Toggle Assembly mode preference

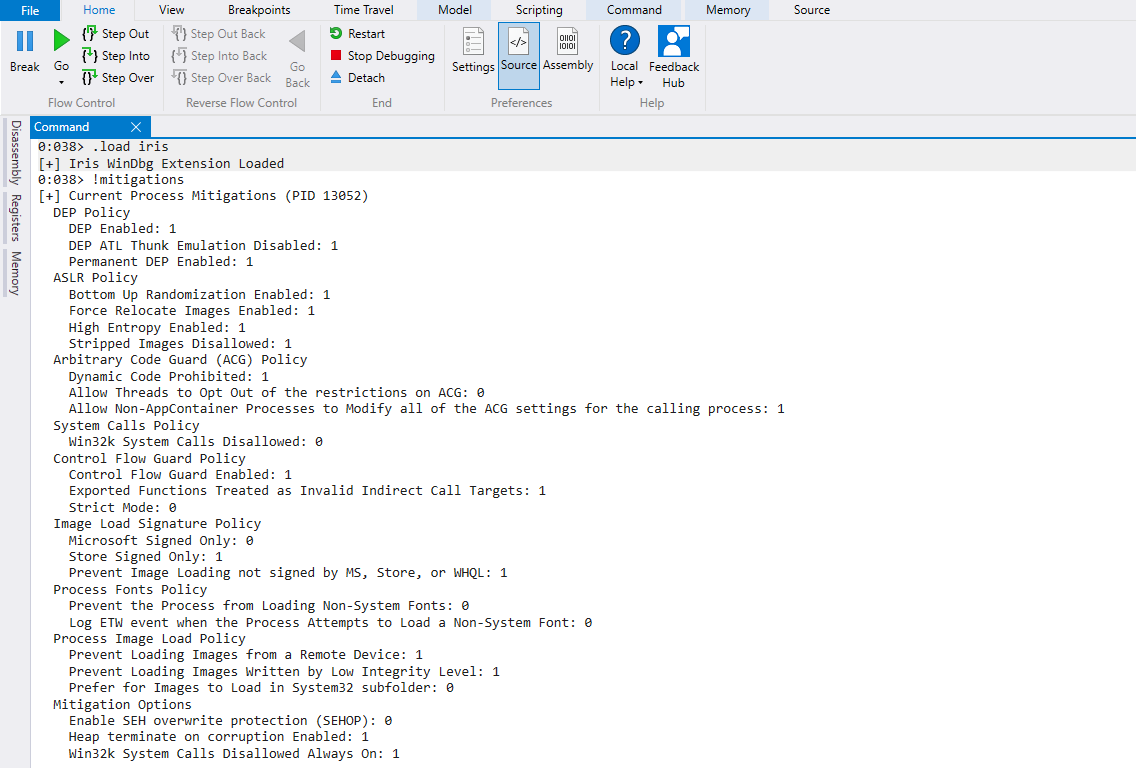[568, 50]
